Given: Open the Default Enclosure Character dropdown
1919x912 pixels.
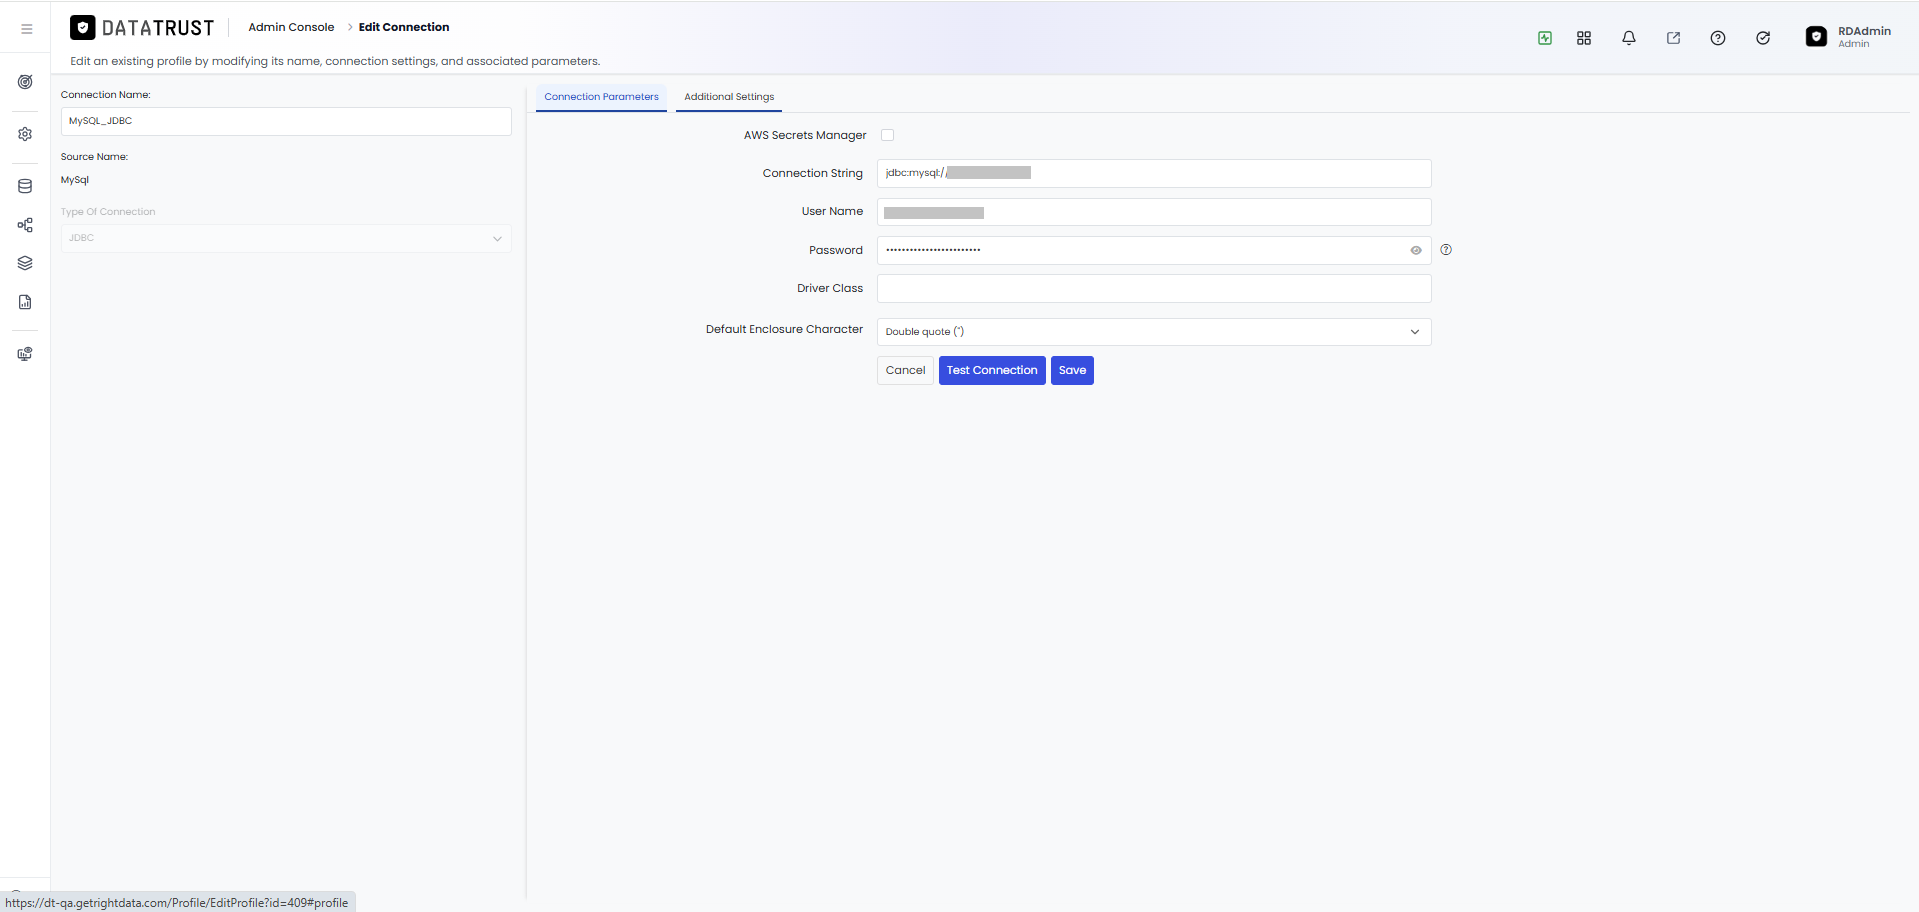Looking at the screenshot, I should [x=1154, y=332].
